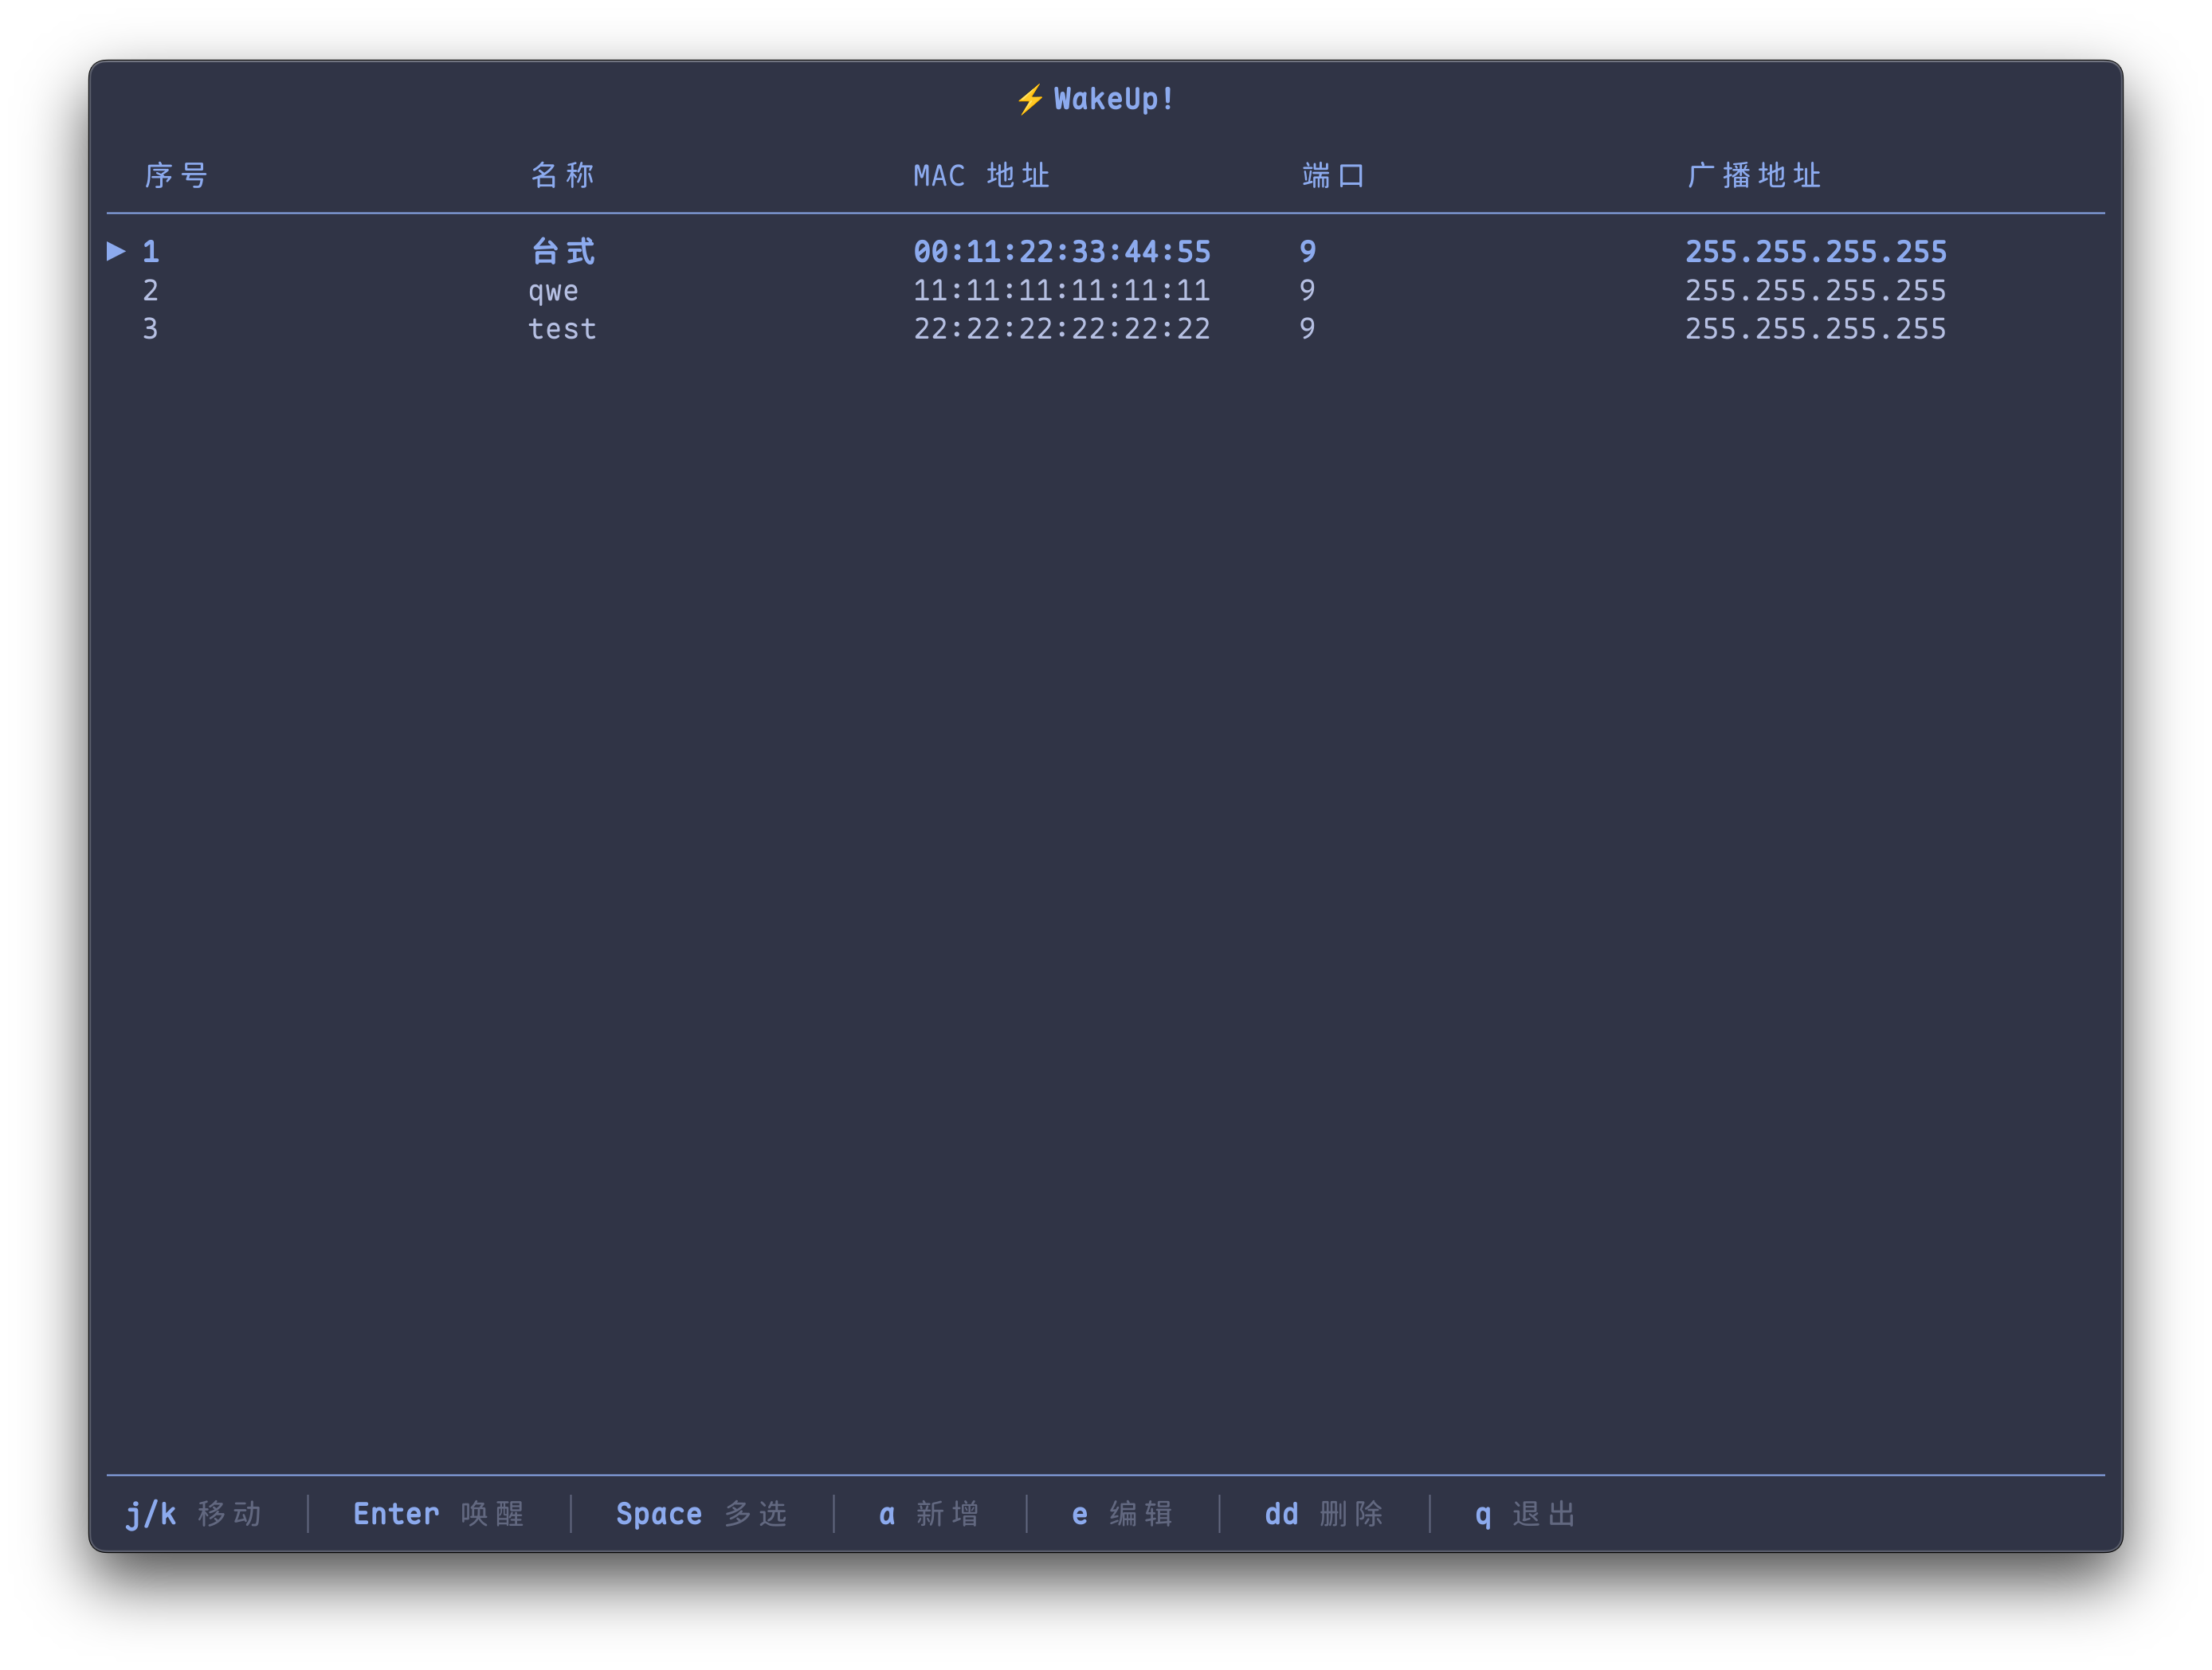Select the device named test

click(x=562, y=329)
